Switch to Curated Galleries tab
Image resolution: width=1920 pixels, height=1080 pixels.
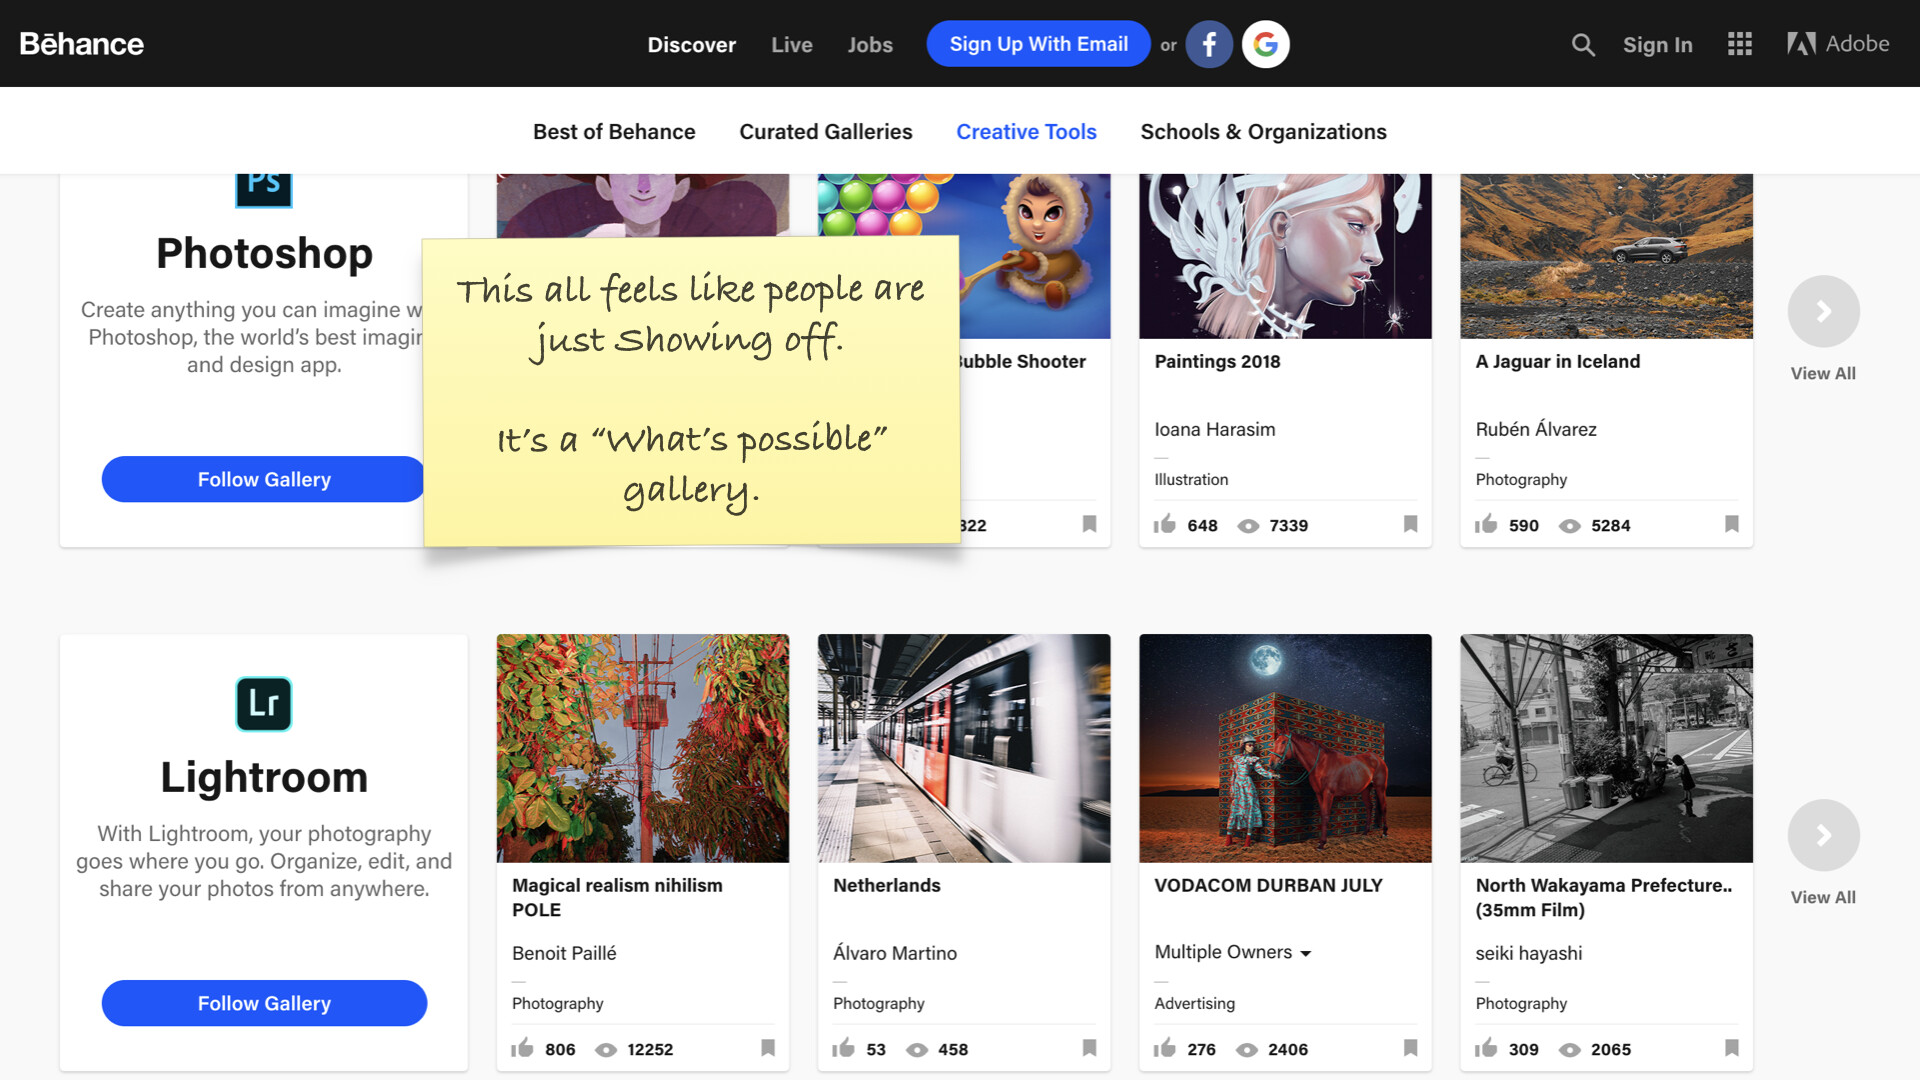pyautogui.click(x=825, y=132)
